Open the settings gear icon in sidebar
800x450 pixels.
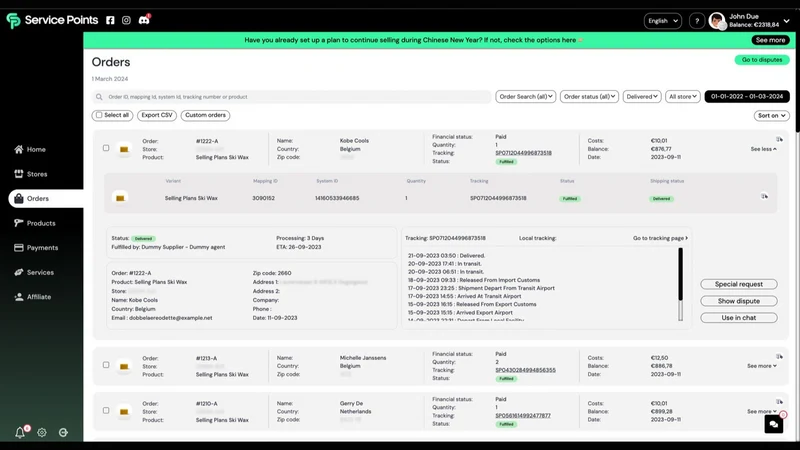pyautogui.click(x=42, y=433)
